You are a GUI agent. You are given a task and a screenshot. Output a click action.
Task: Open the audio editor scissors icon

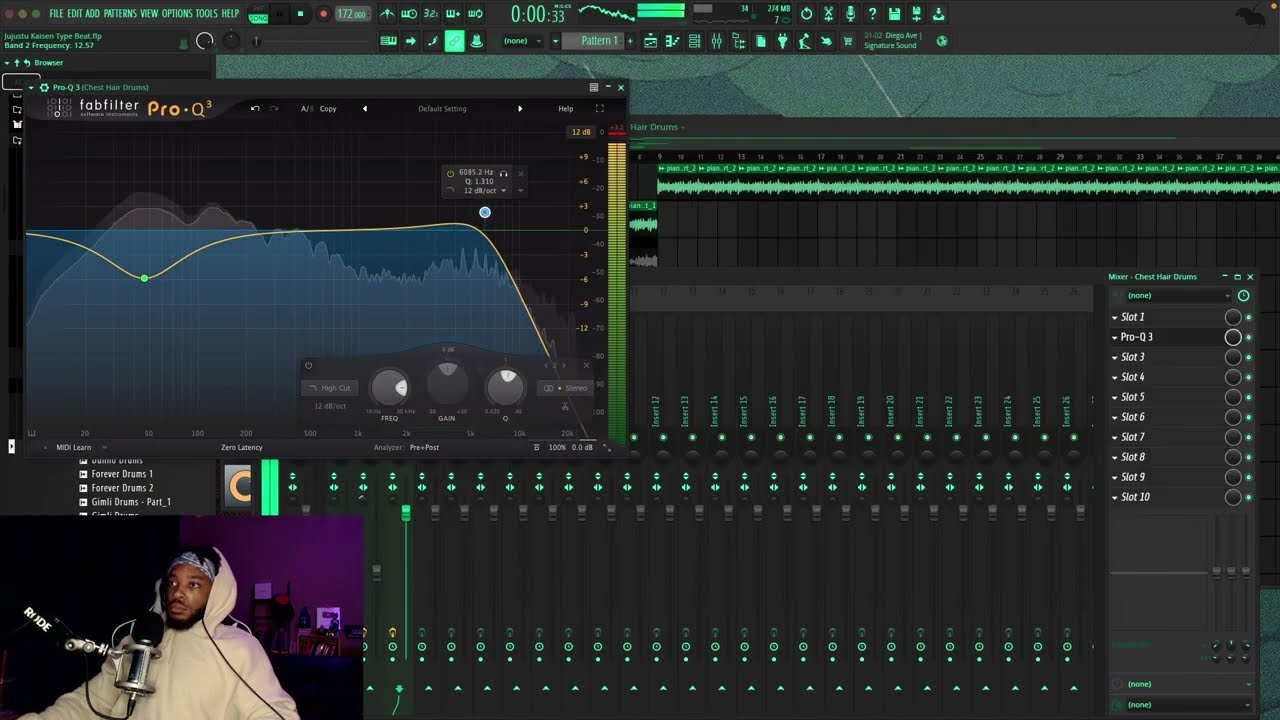[x=828, y=14]
